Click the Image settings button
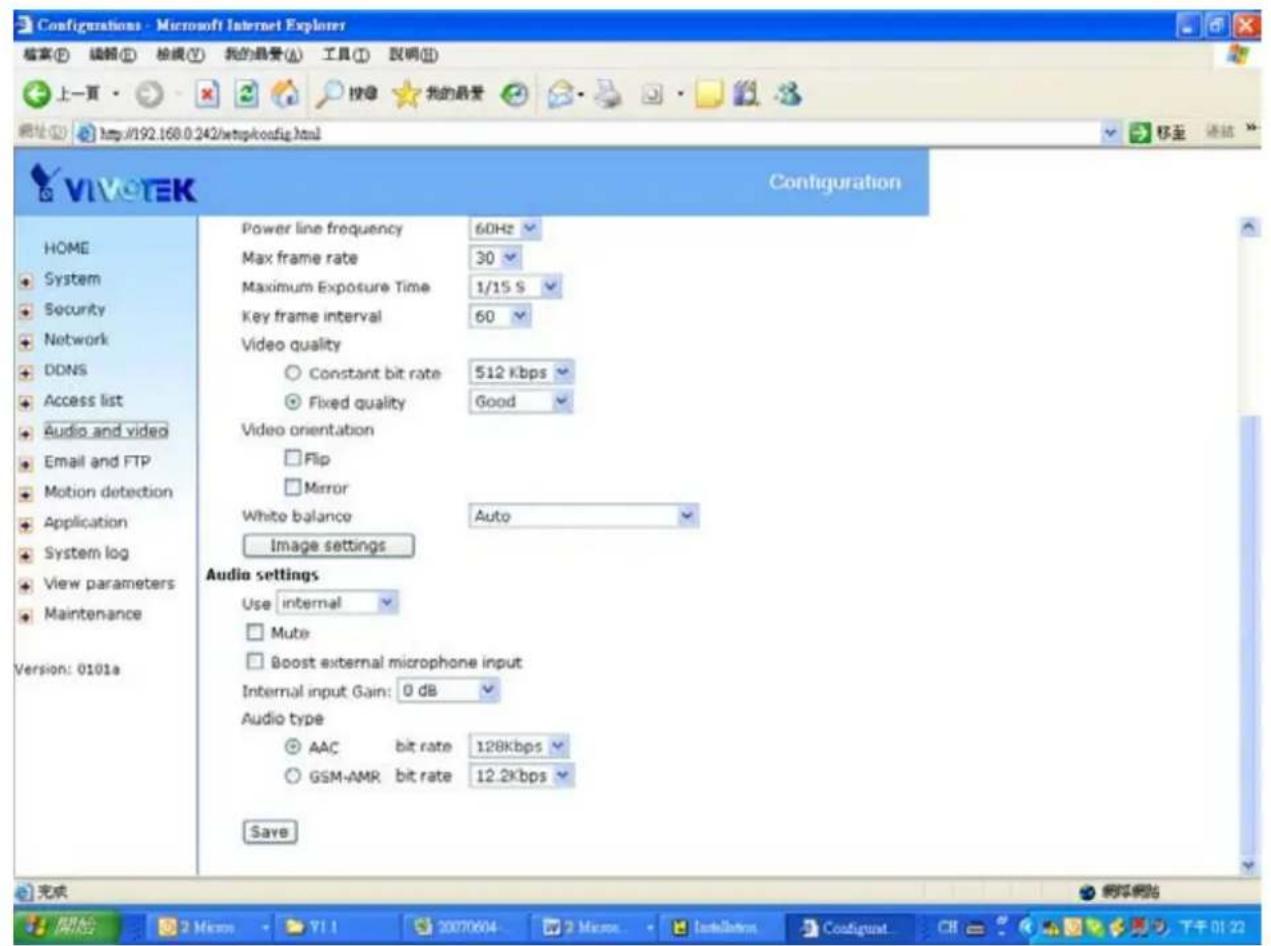Screen dimensions: 1271x946 (329, 547)
